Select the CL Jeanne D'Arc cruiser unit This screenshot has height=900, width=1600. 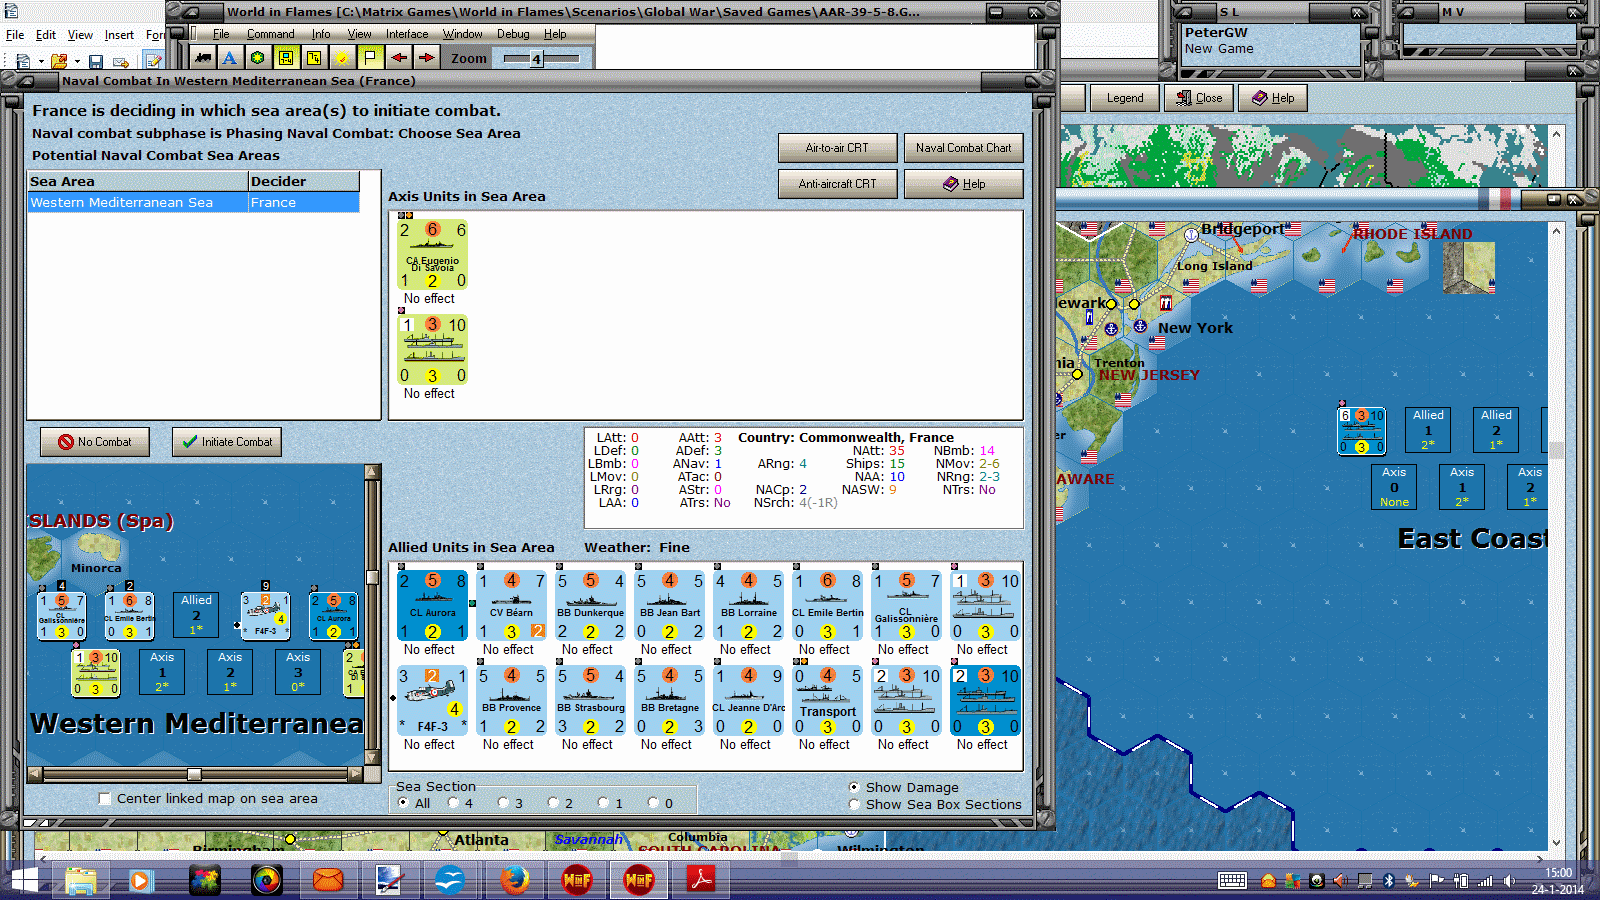click(x=749, y=701)
